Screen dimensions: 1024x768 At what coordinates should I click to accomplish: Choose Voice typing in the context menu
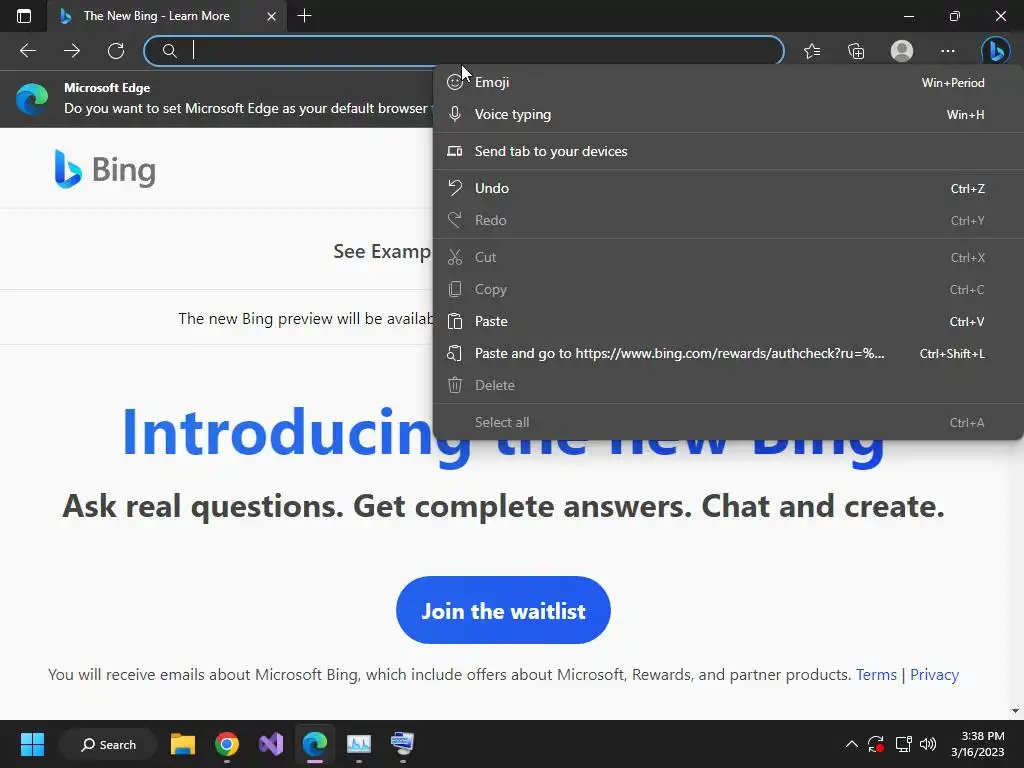(728, 114)
